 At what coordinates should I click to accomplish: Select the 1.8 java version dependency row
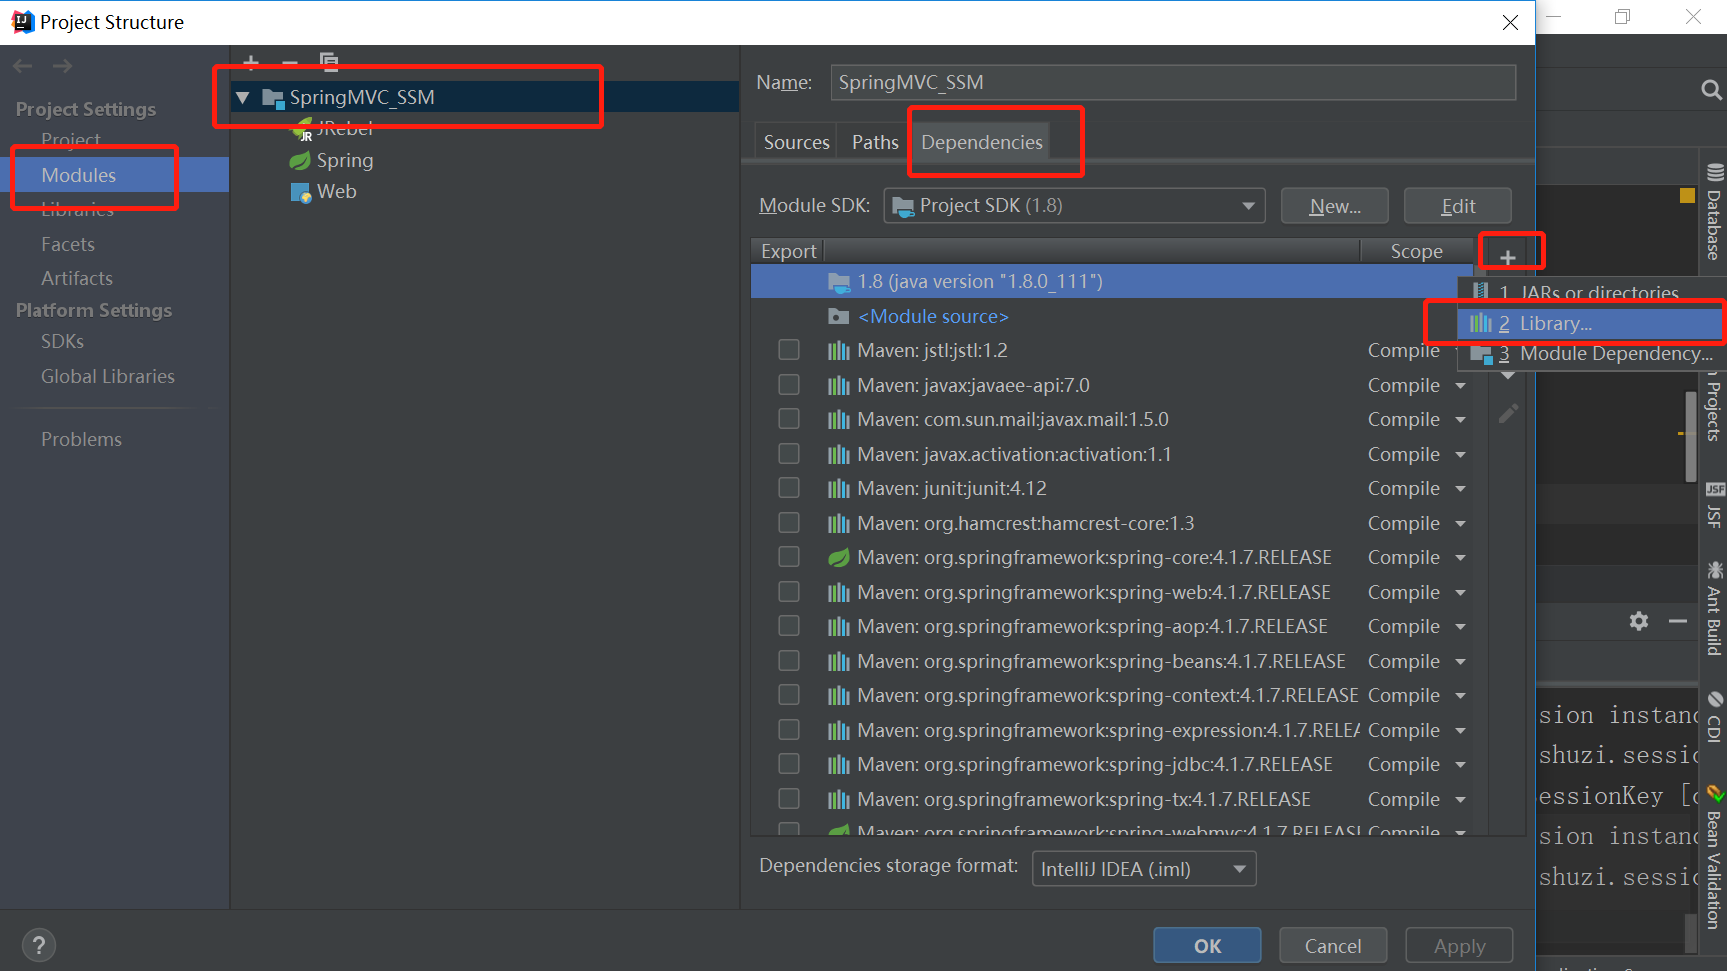tap(1112, 281)
